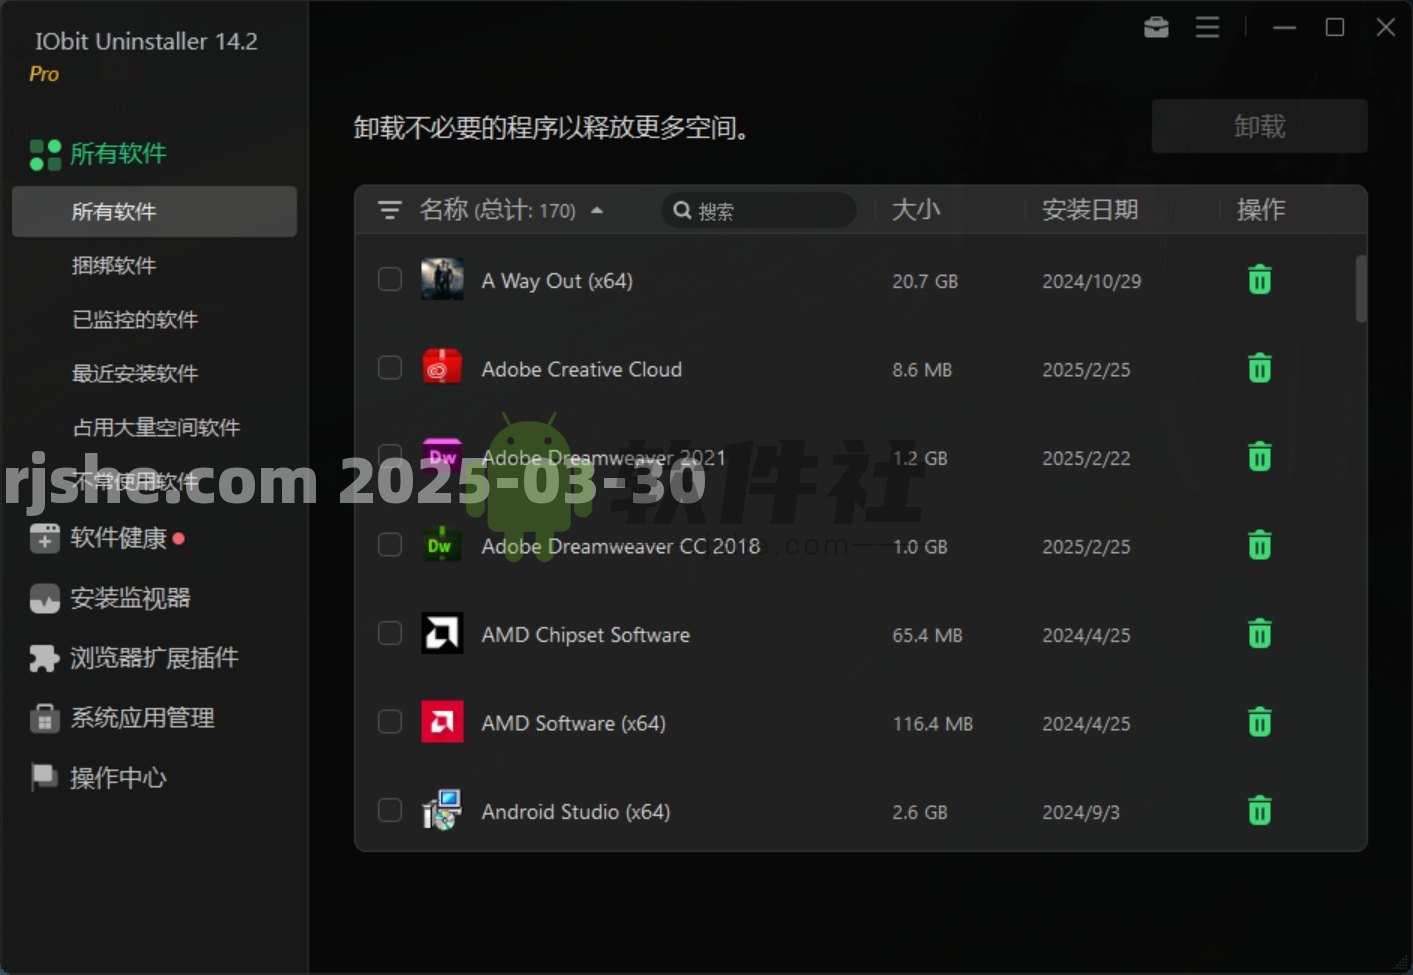Click the red AMD Software icon
Viewport: 1413px width, 975px height.
pyautogui.click(x=441, y=722)
